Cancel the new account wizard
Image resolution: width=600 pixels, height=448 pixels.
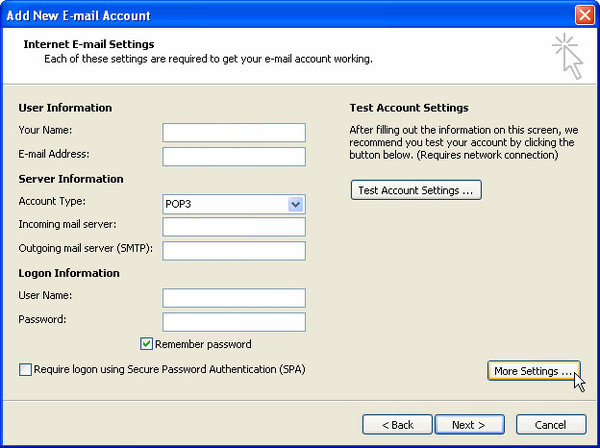[551, 425]
